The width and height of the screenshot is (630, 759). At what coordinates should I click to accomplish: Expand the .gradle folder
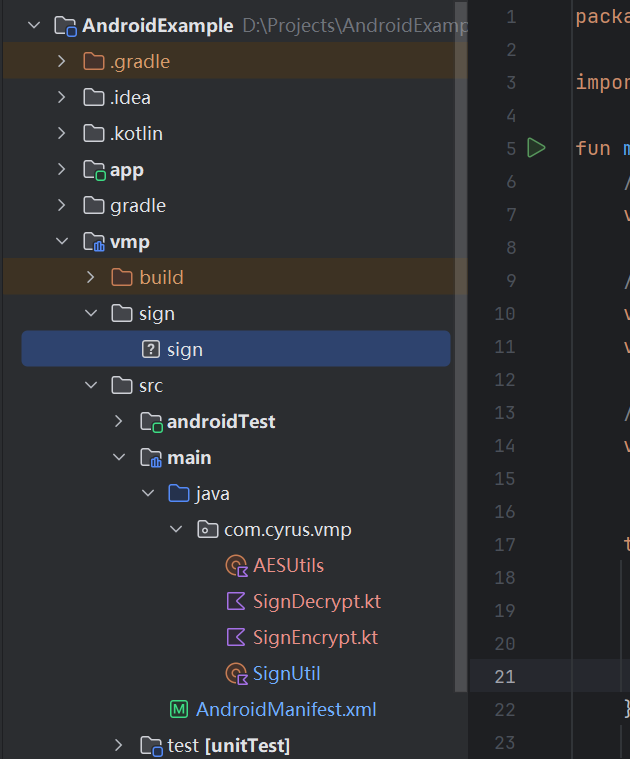click(62, 62)
